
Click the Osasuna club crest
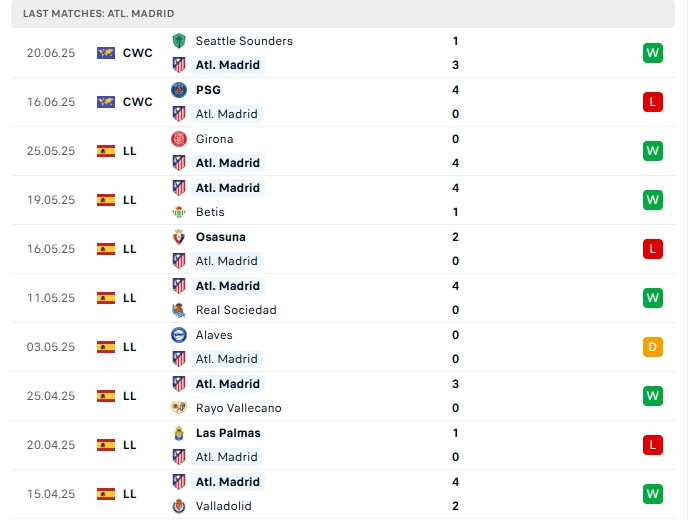coord(179,237)
